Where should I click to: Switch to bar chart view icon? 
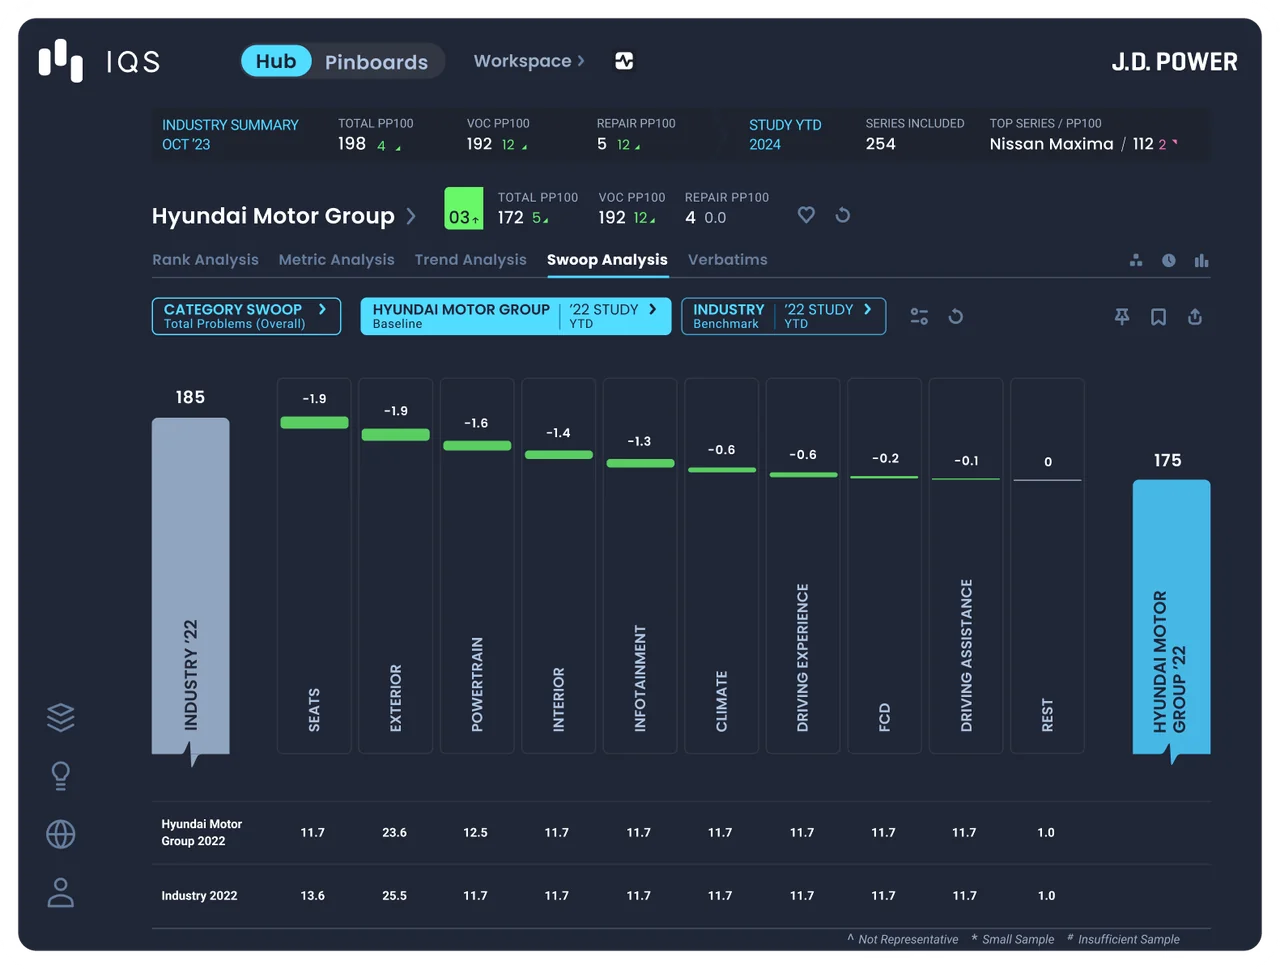[x=1201, y=260]
